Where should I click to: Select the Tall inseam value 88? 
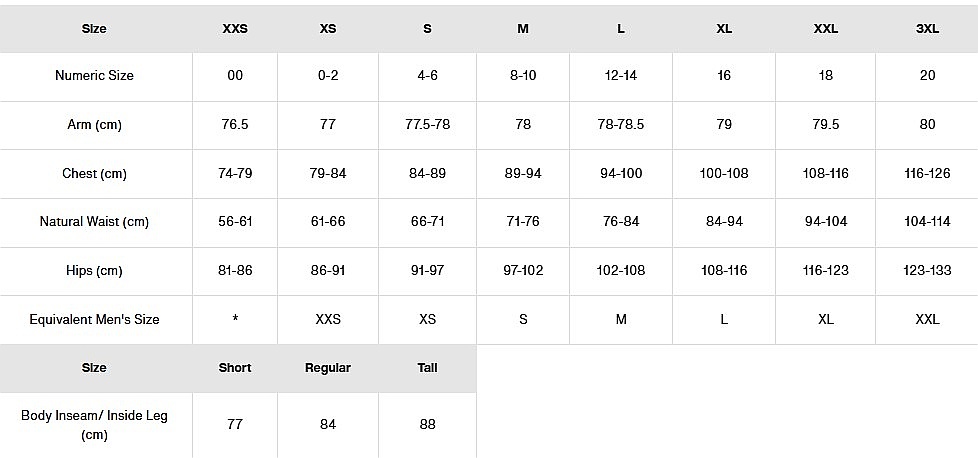tap(427, 425)
